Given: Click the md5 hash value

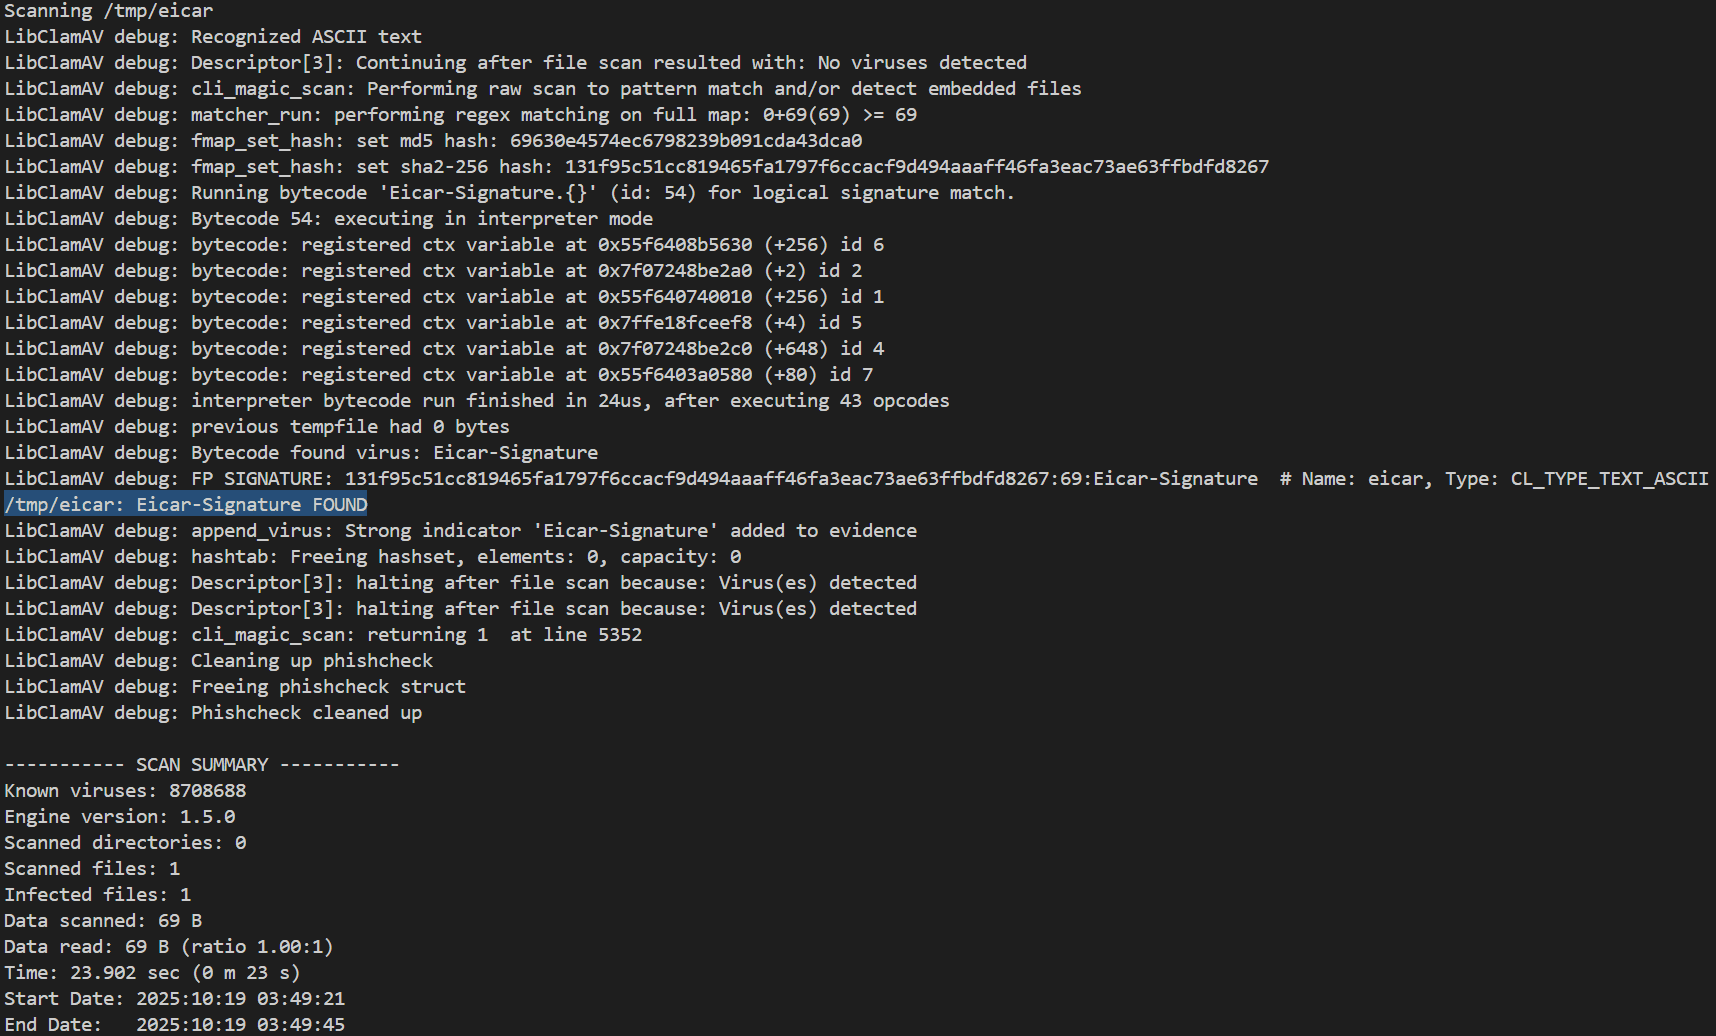Looking at the screenshot, I should pos(686,141).
